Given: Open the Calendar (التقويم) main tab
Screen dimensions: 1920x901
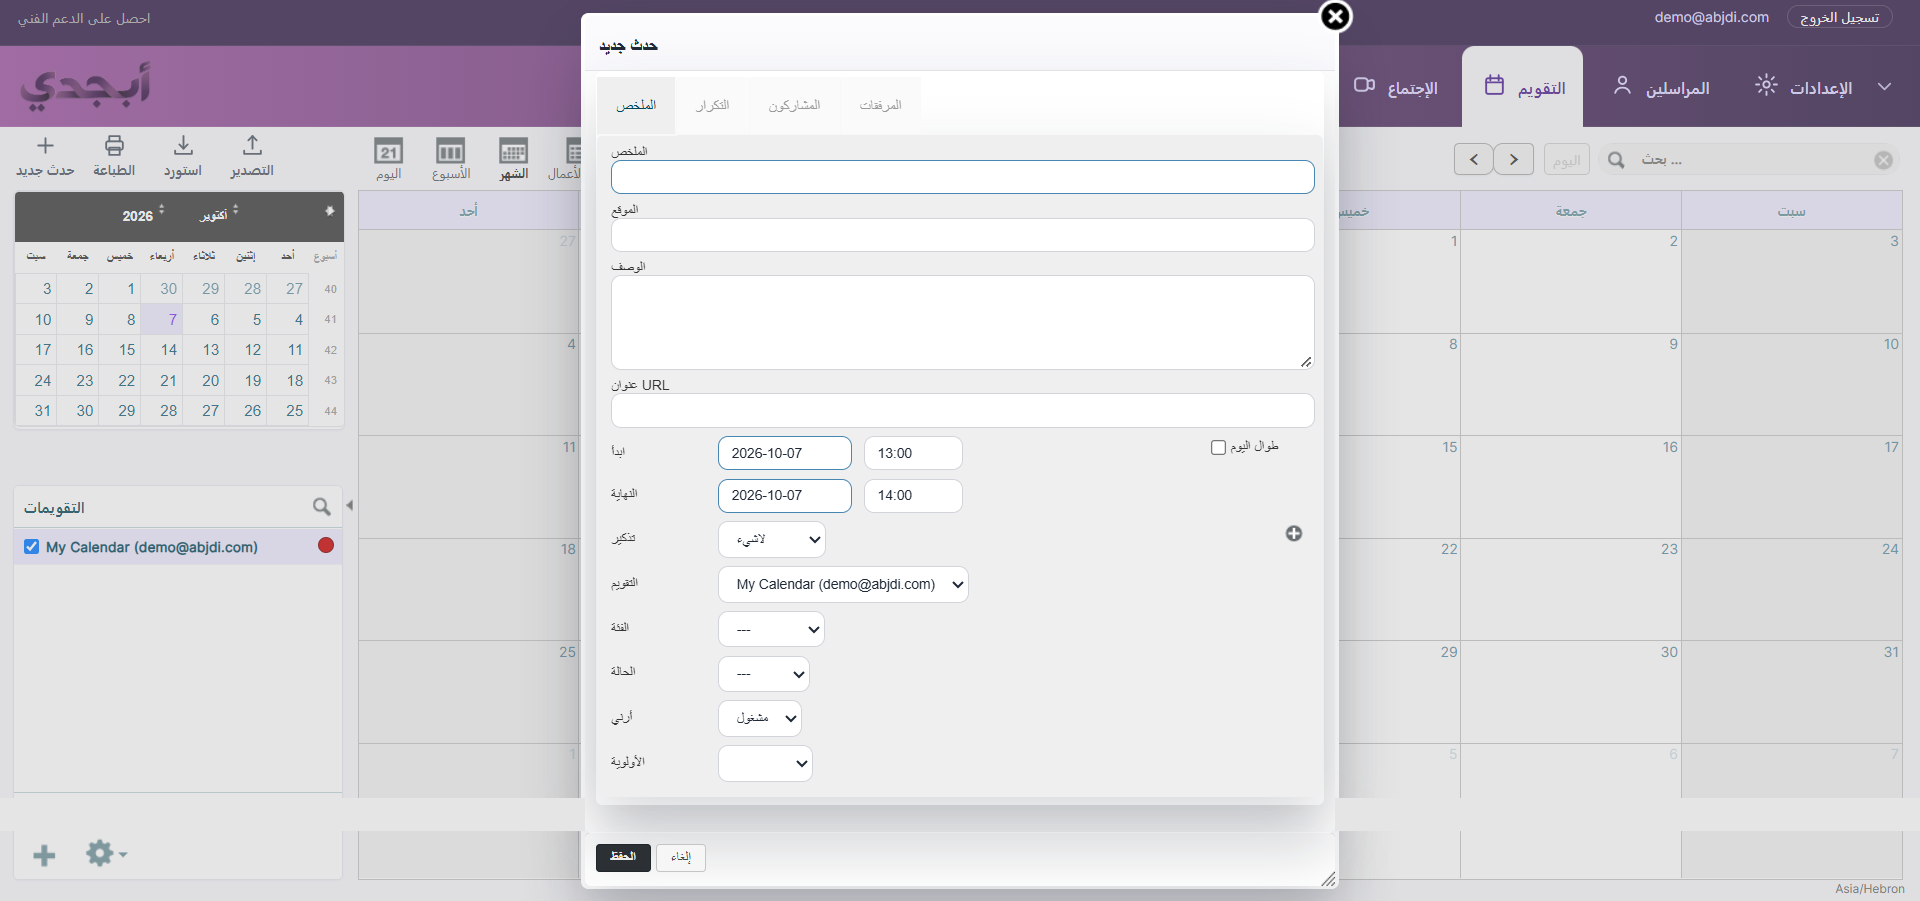Looking at the screenshot, I should click(x=1523, y=87).
